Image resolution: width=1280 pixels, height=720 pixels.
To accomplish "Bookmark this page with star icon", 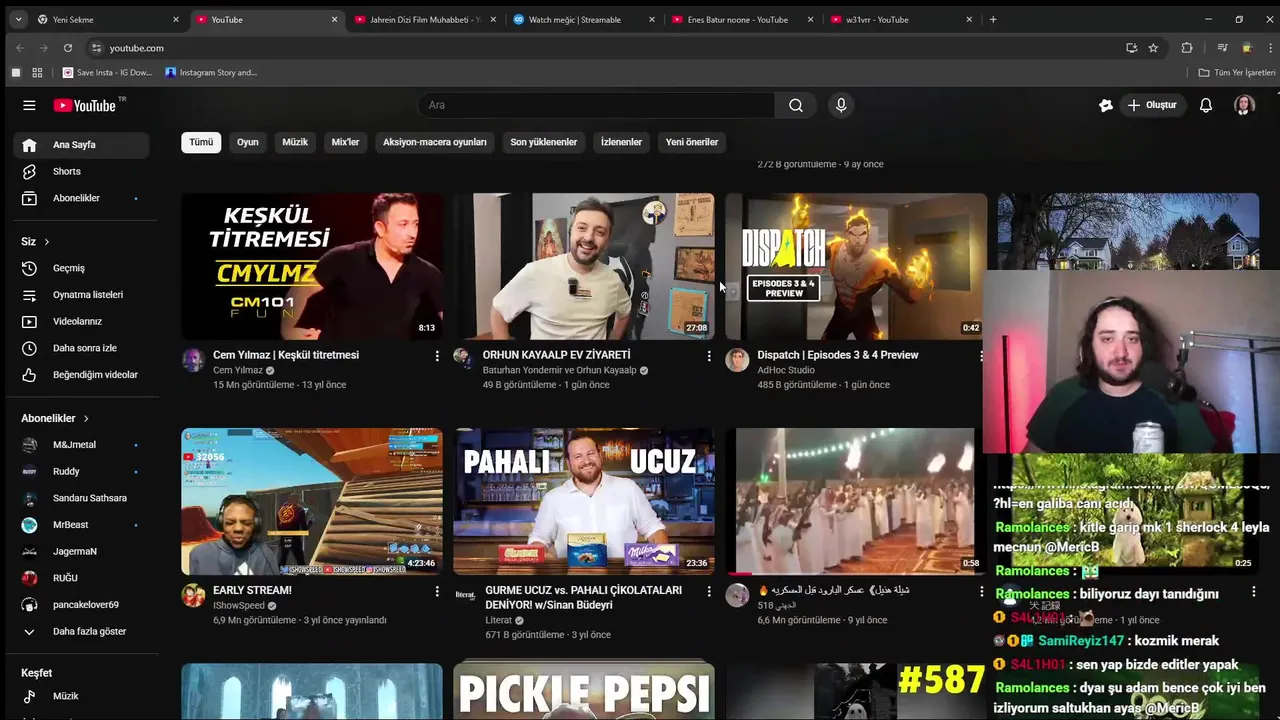I will [1153, 48].
